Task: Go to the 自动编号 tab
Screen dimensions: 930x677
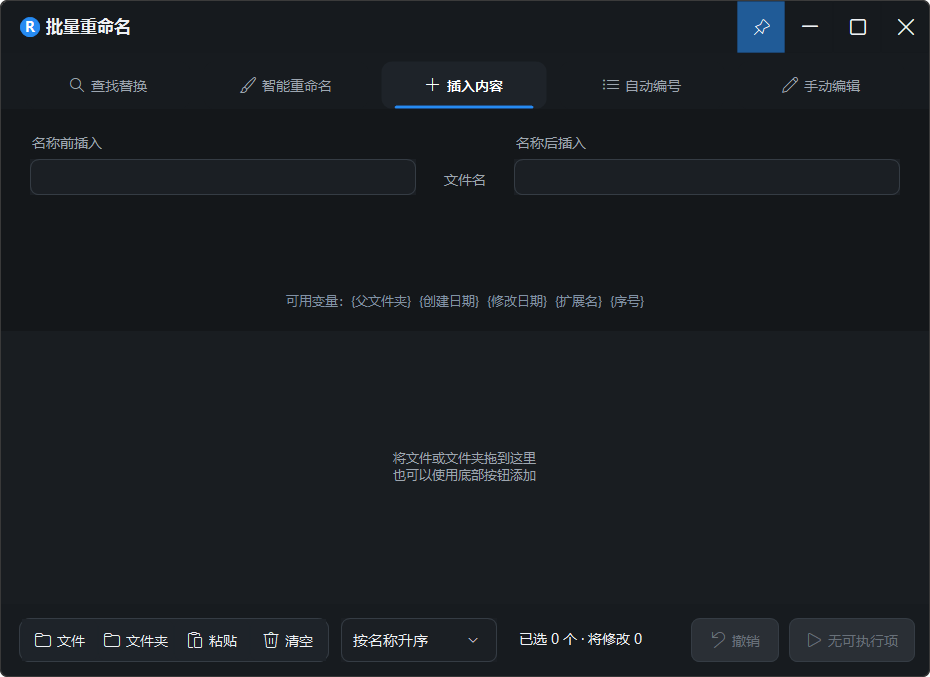Action: (642, 85)
